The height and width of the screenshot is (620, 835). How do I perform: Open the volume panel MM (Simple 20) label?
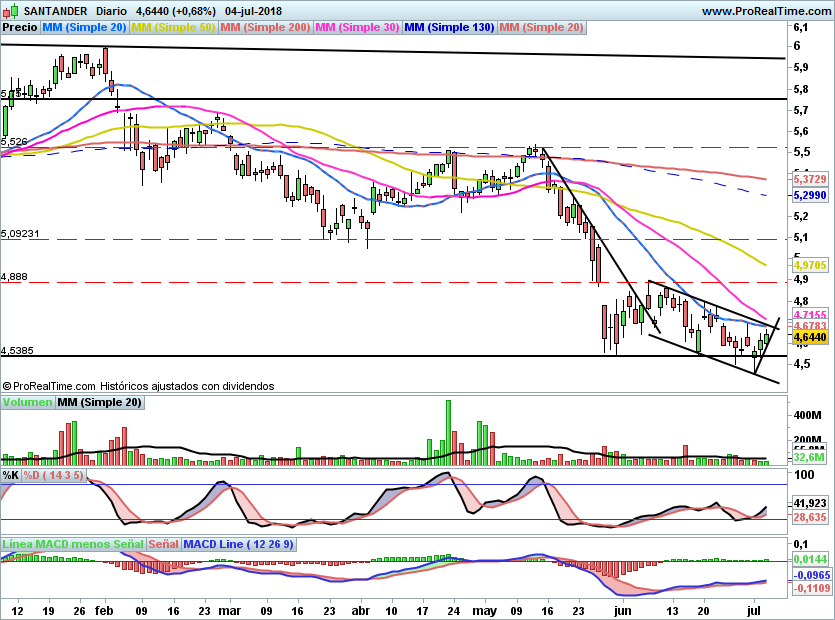(x=100, y=402)
